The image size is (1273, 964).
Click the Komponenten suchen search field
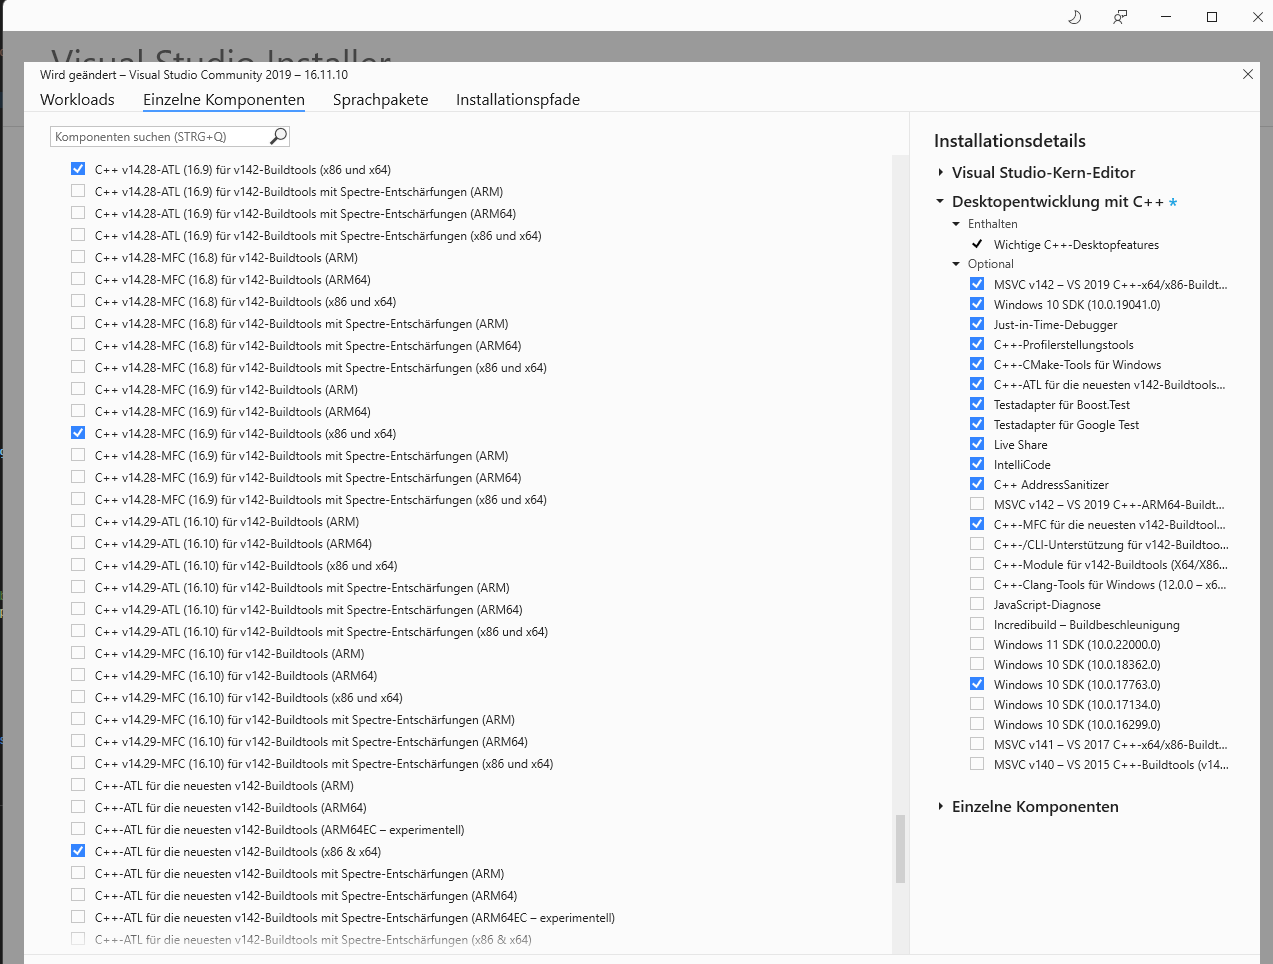click(x=160, y=135)
